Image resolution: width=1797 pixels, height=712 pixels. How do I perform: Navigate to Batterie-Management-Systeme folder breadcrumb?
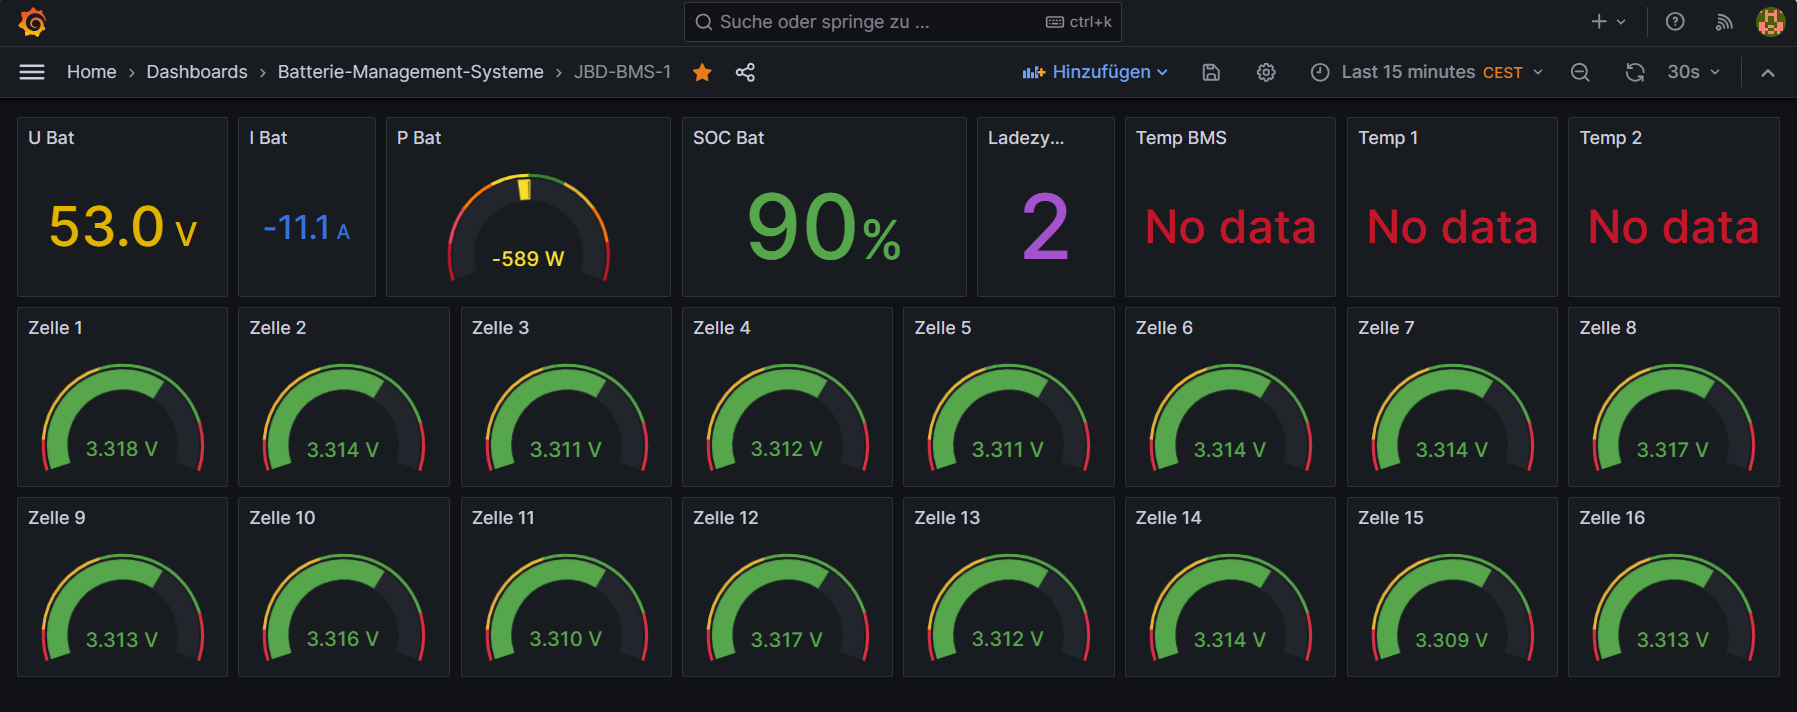click(410, 72)
